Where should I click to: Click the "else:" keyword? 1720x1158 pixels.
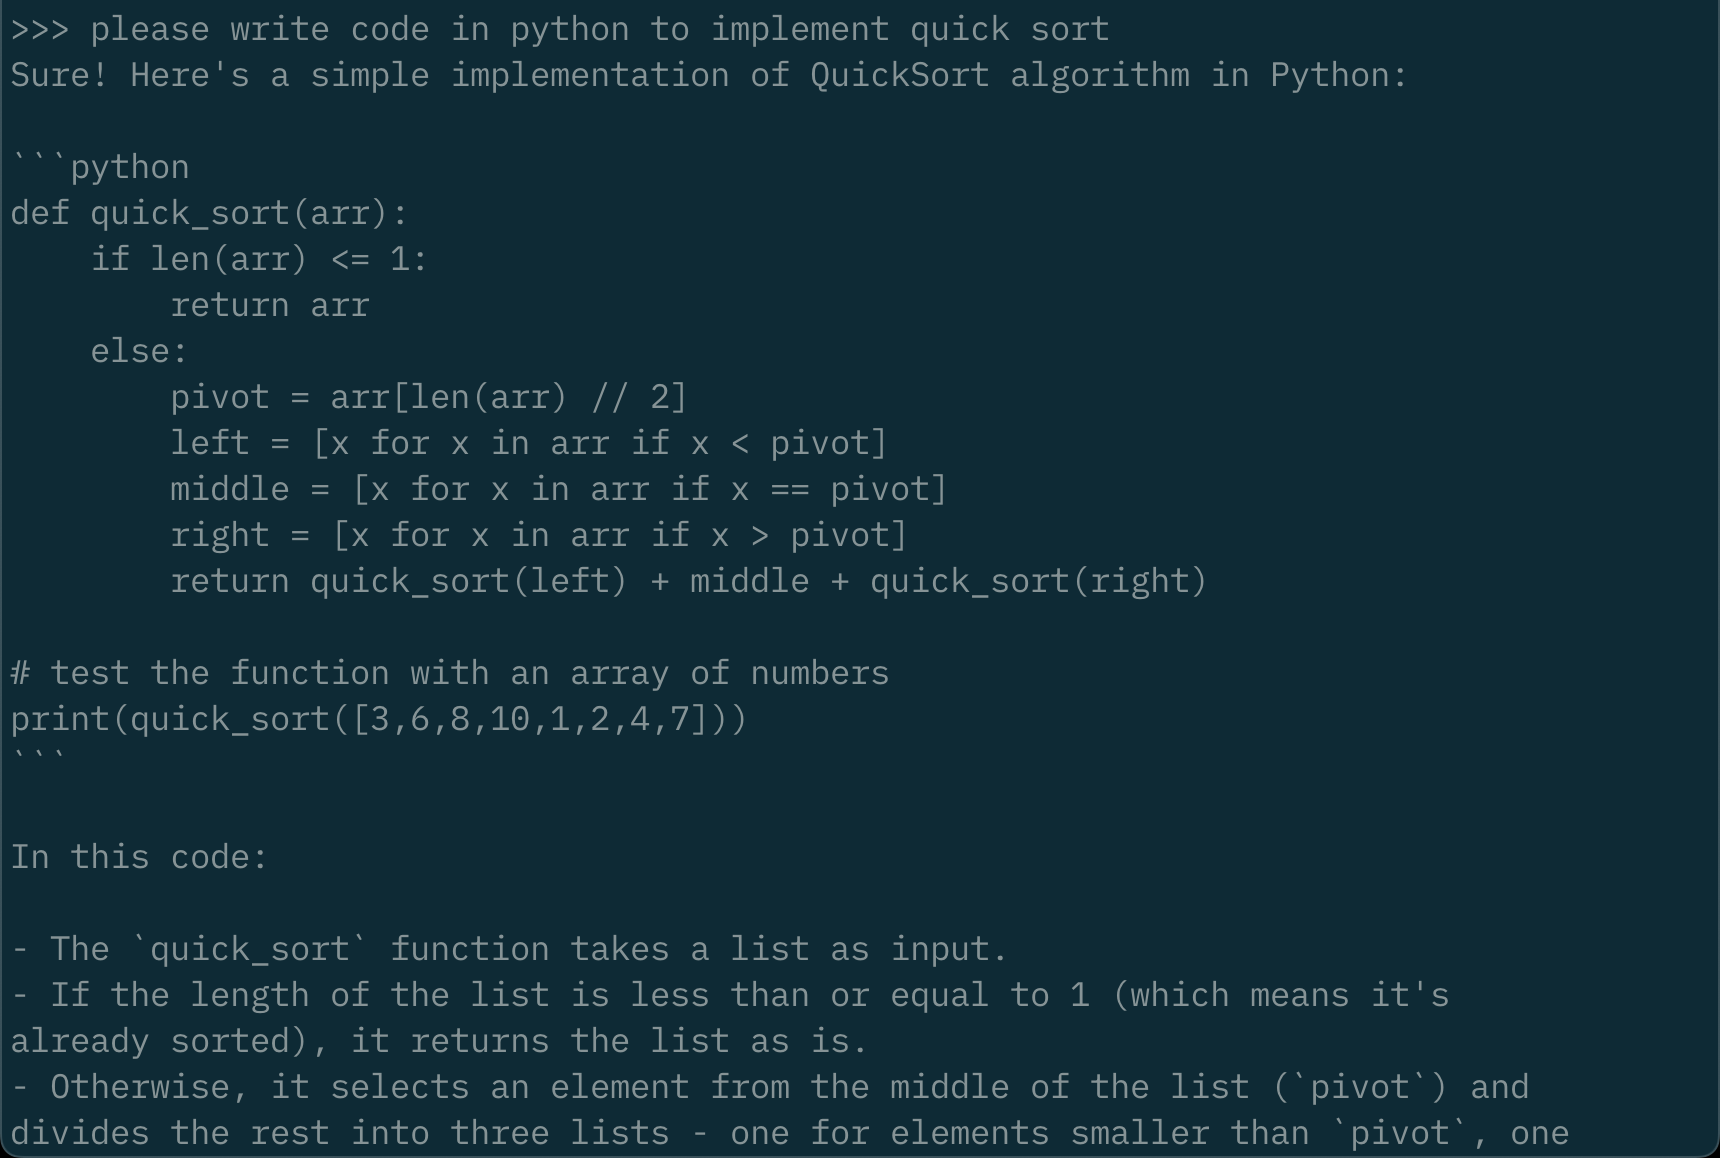[x=139, y=351]
